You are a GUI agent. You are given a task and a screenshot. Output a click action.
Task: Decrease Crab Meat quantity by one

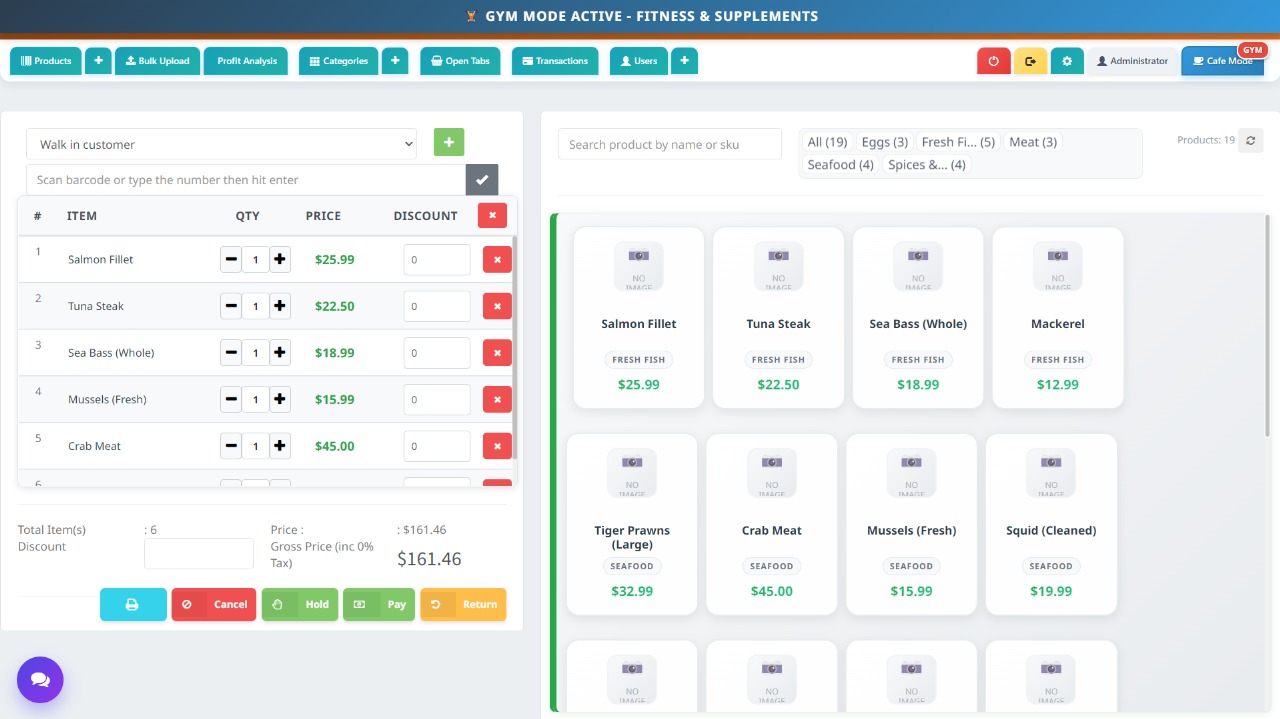click(231, 446)
